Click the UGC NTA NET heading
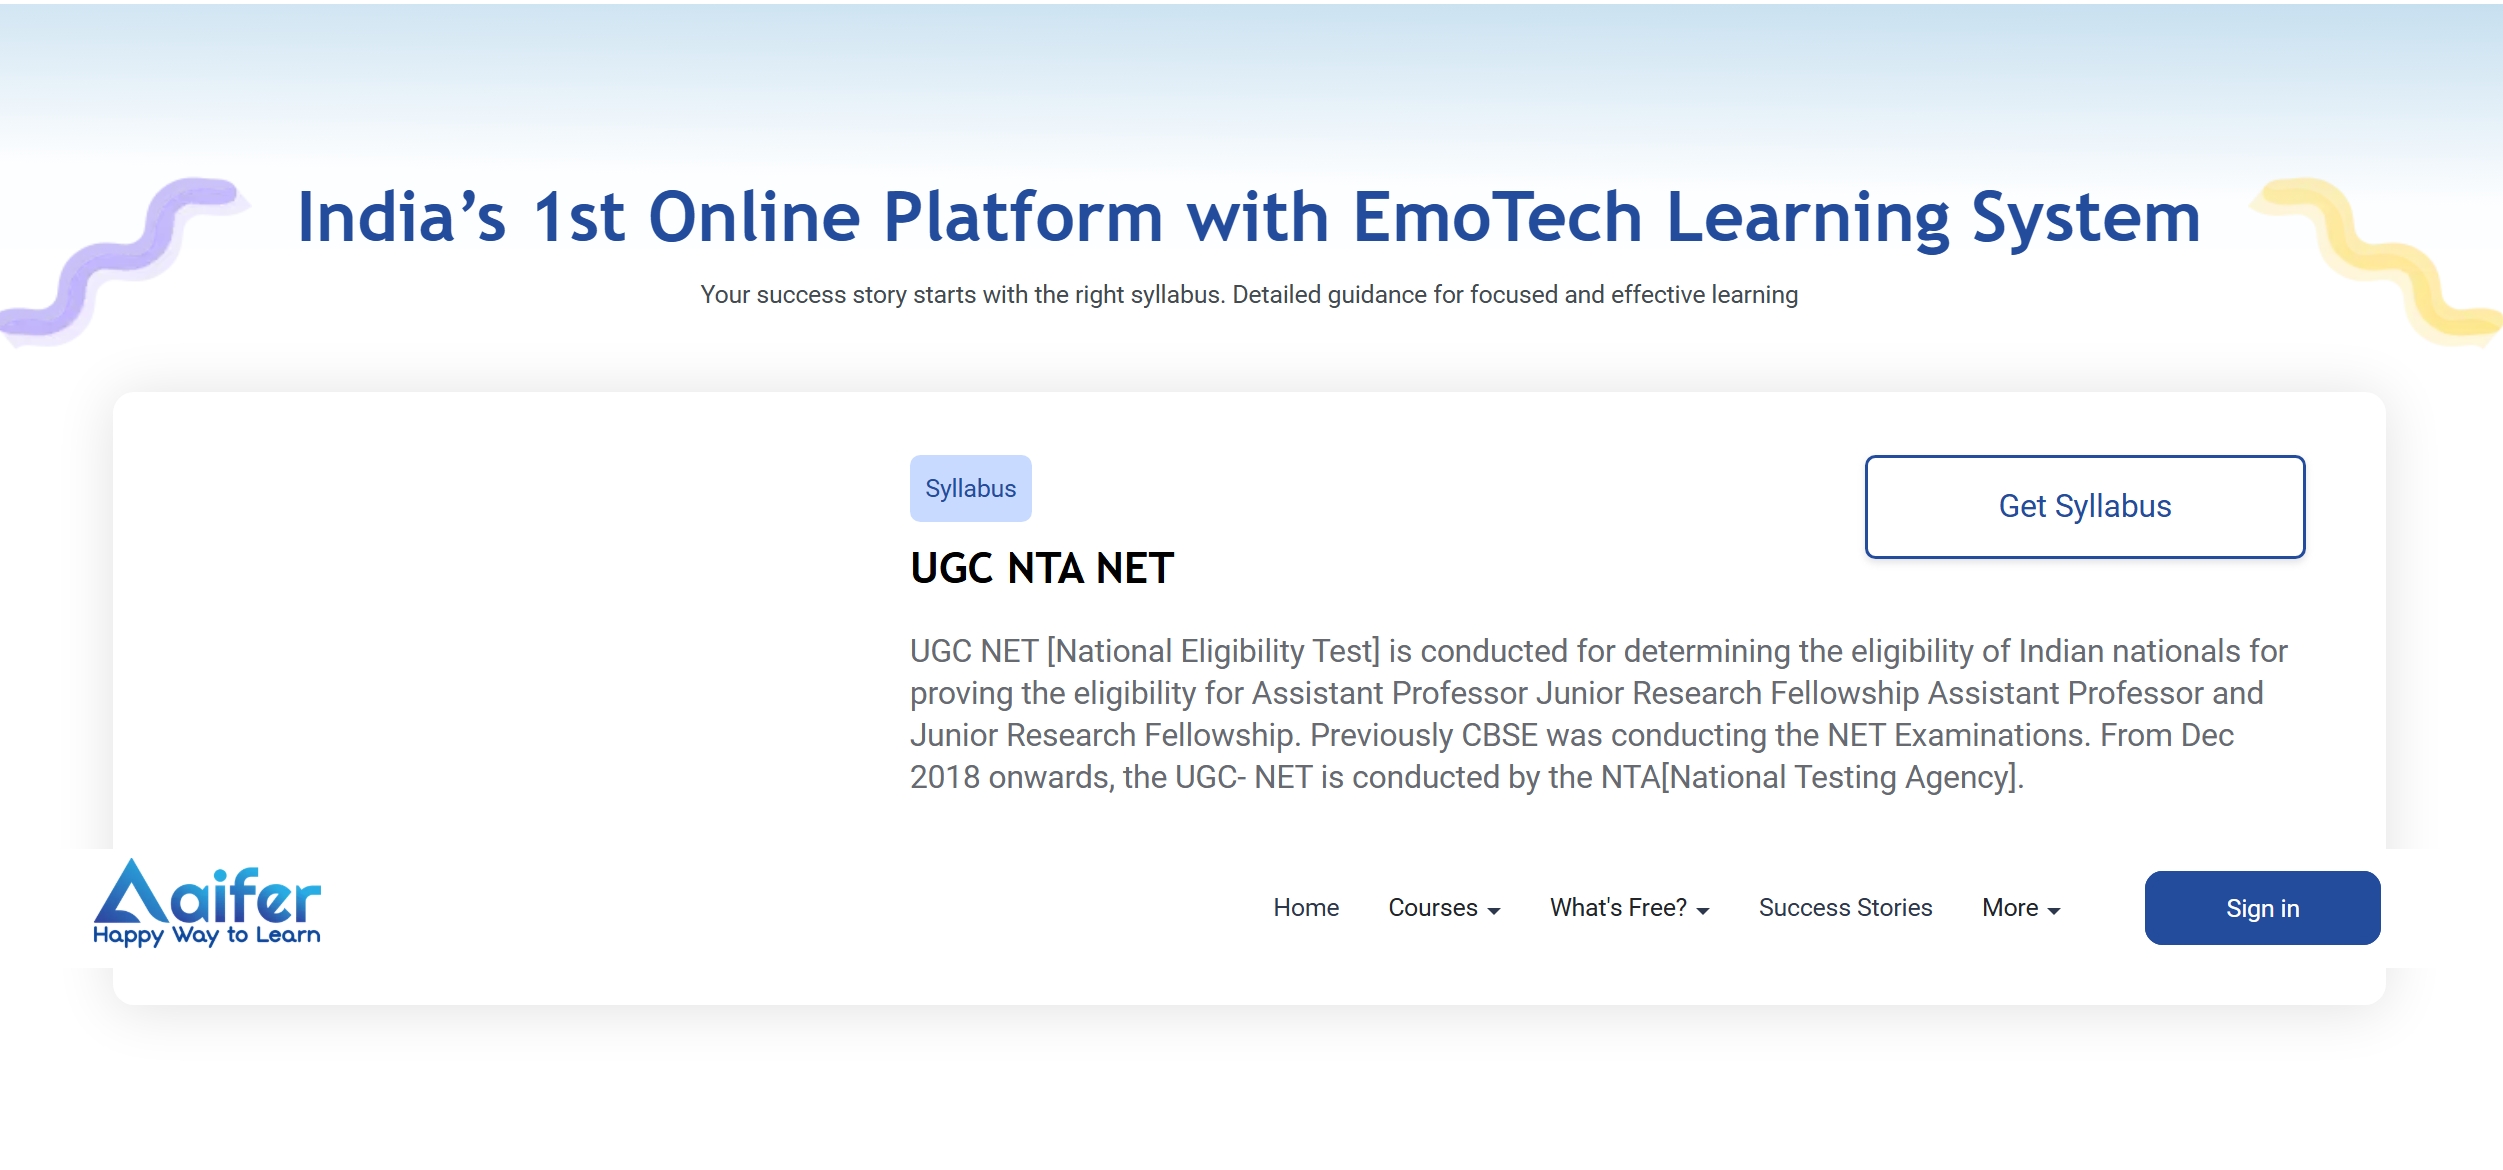 1041,569
